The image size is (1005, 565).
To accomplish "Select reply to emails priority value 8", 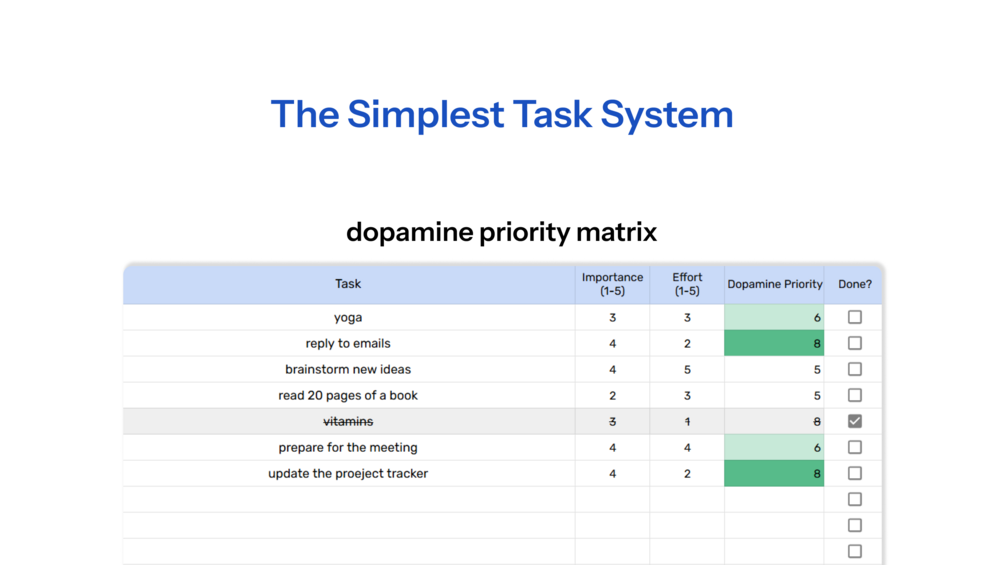I will [x=774, y=343].
